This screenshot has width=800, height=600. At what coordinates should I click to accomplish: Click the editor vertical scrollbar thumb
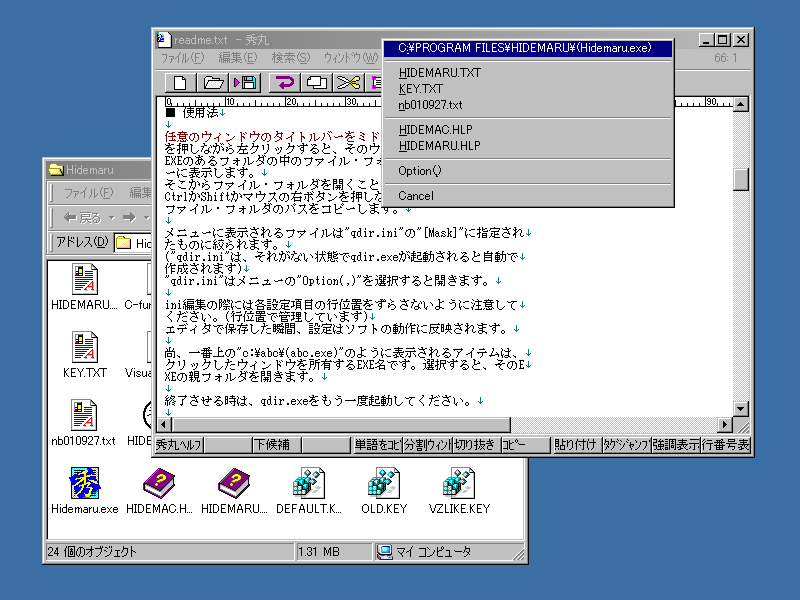pyautogui.click(x=741, y=179)
